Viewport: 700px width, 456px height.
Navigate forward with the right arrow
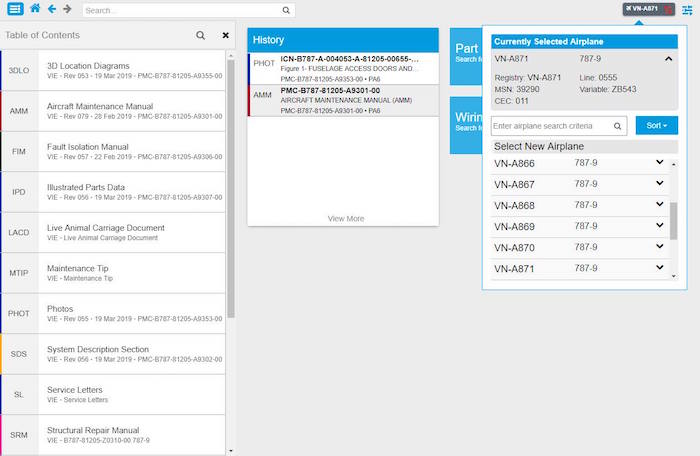click(67, 9)
